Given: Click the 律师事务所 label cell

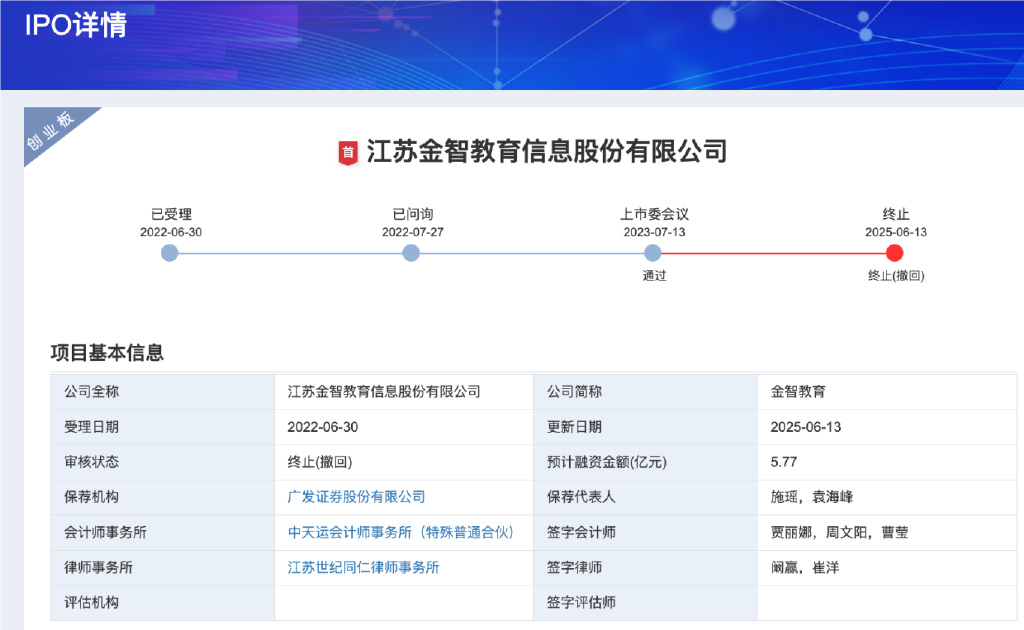Looking at the screenshot, I should pyautogui.click(x=163, y=567).
